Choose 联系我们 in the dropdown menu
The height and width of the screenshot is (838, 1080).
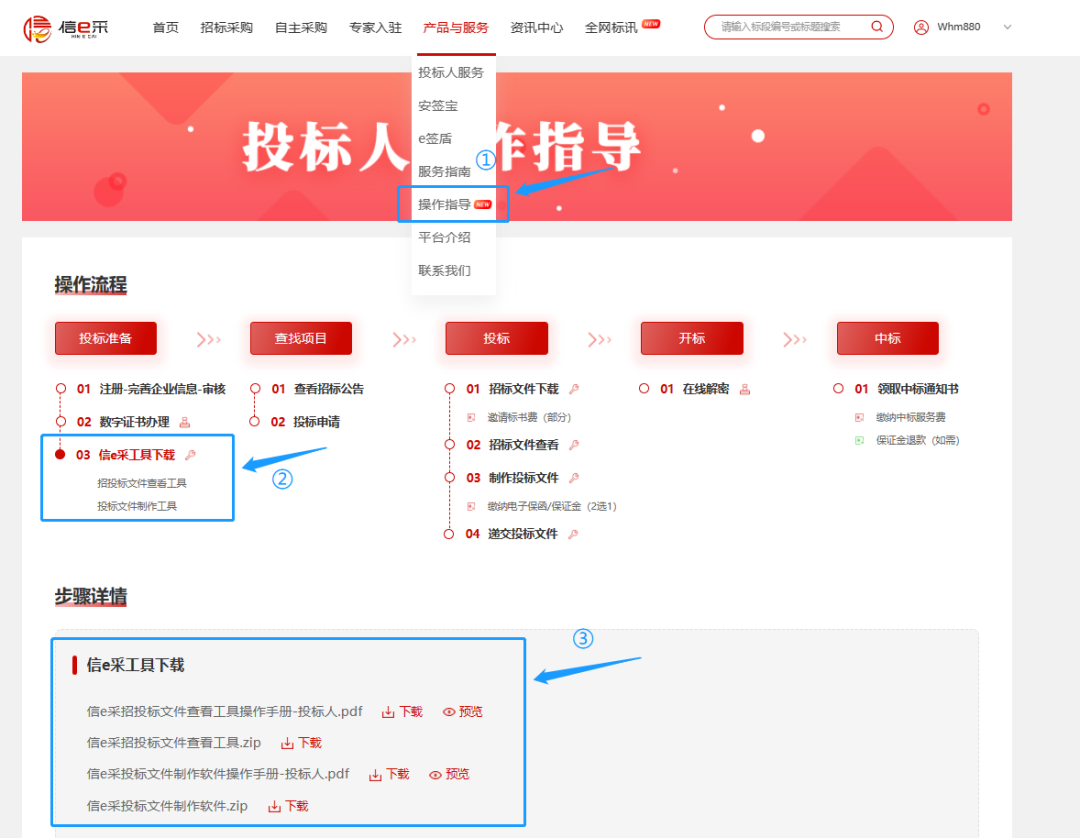tap(444, 271)
